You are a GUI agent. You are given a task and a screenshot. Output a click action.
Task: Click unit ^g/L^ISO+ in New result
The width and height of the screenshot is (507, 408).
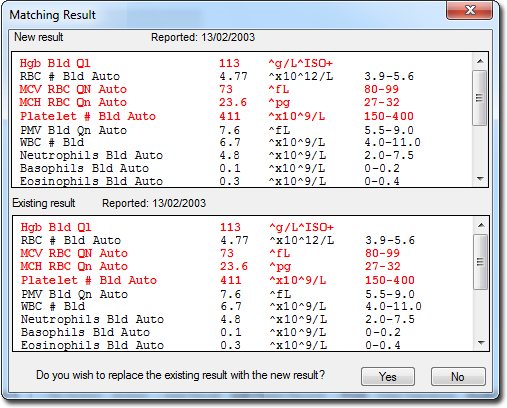click(x=301, y=63)
